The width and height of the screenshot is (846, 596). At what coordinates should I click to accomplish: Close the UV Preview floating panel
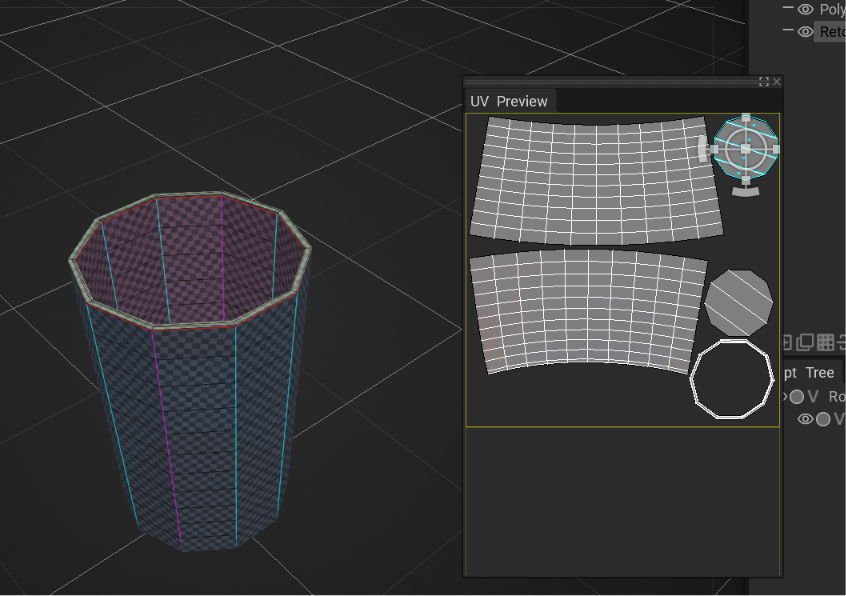(777, 81)
